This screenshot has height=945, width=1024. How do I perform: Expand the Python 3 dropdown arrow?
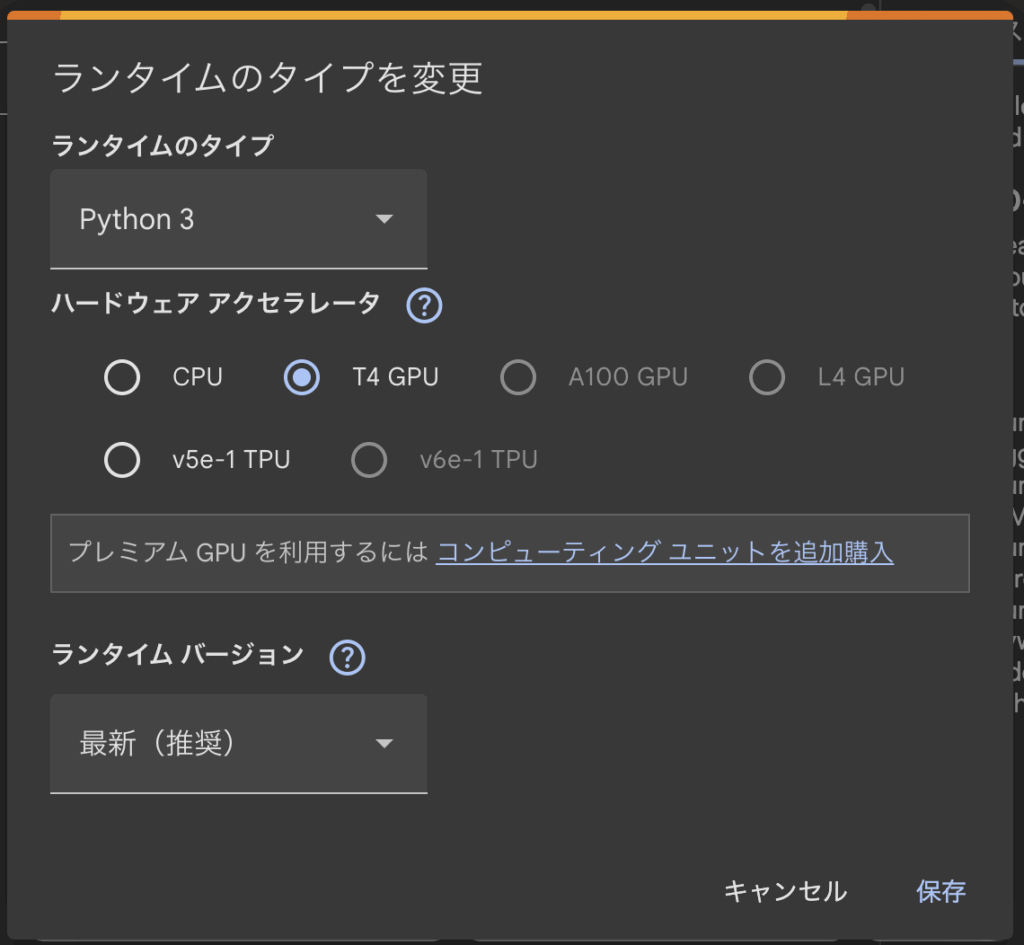pos(384,220)
